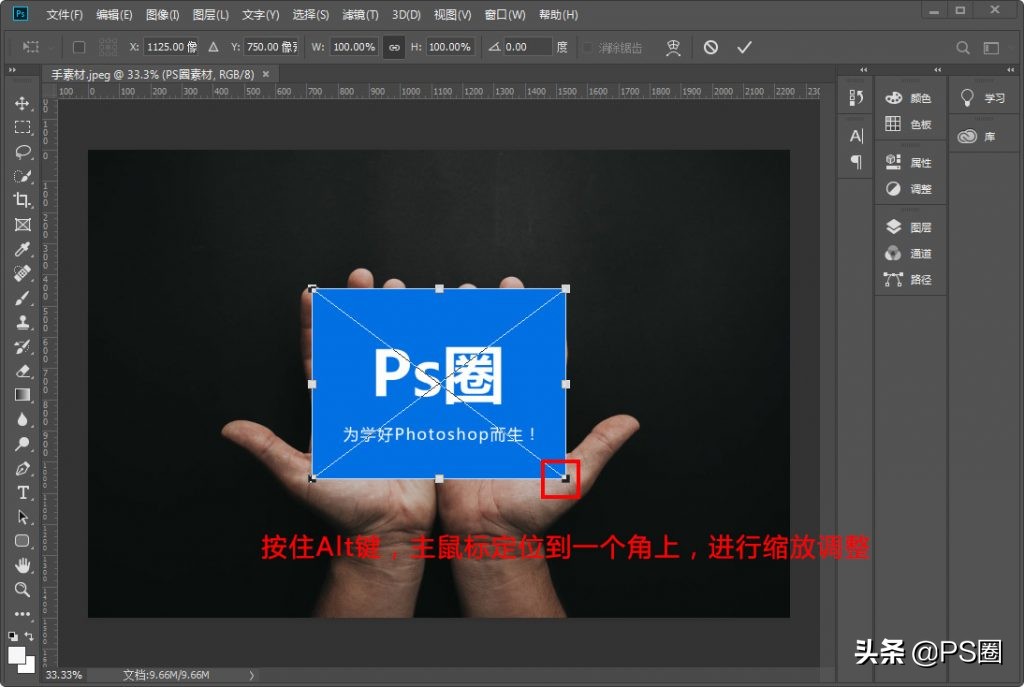Select the Spot Healing Brush tool
Screen dimensions: 1024x687
22,273
